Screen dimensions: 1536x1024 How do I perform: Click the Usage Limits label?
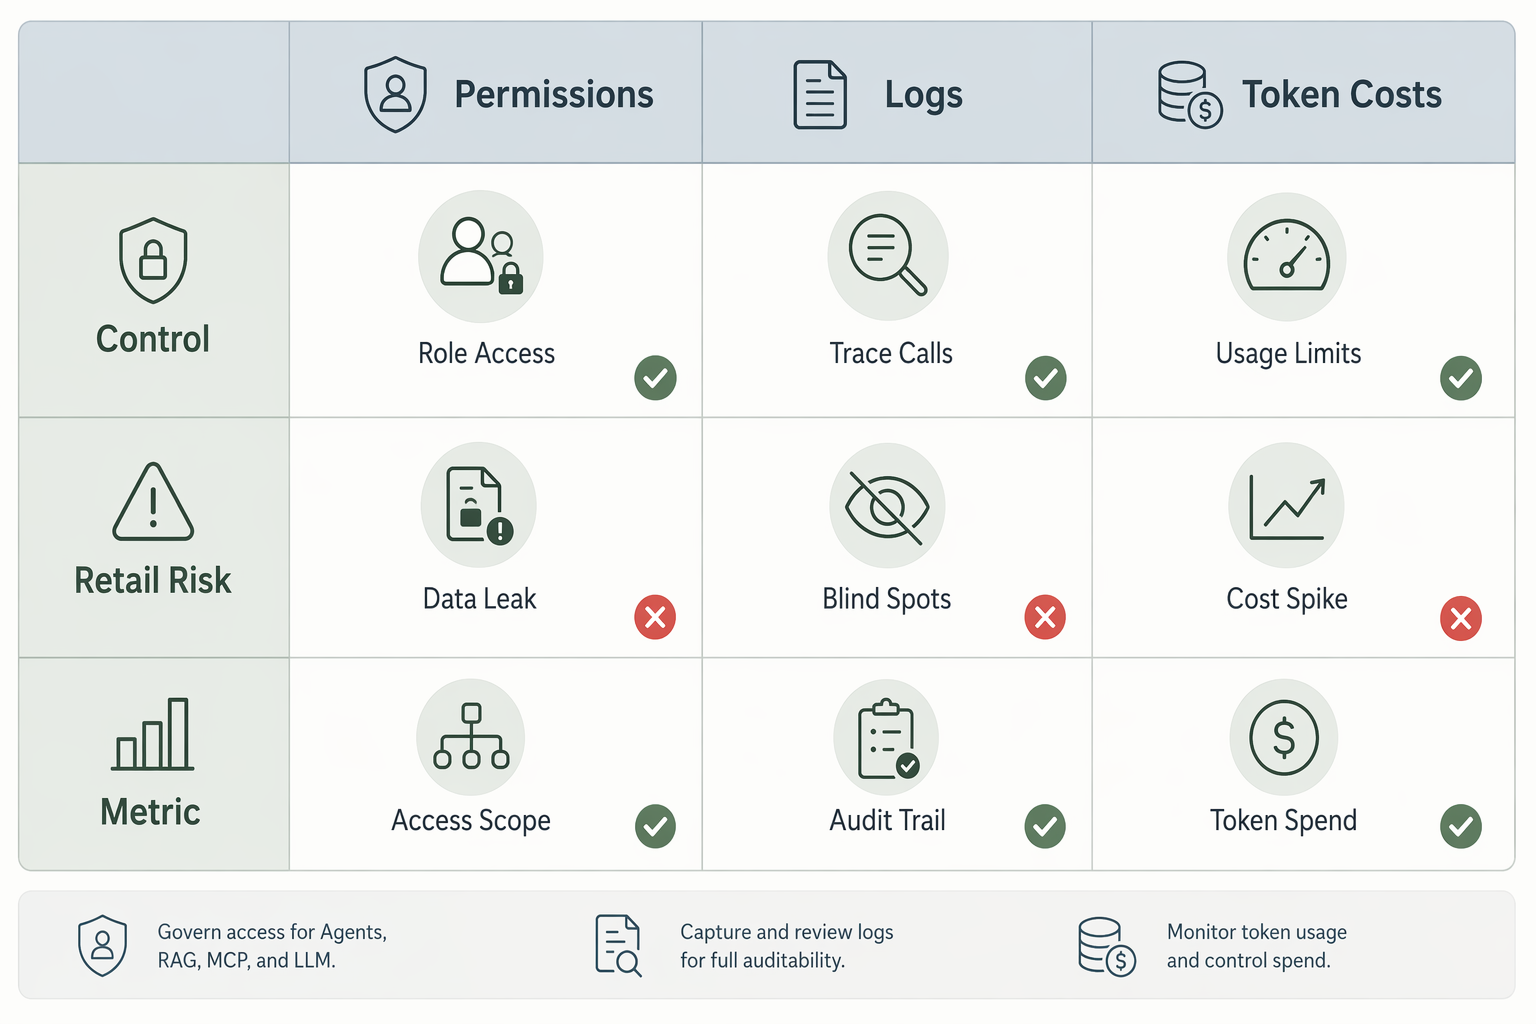tap(1289, 354)
